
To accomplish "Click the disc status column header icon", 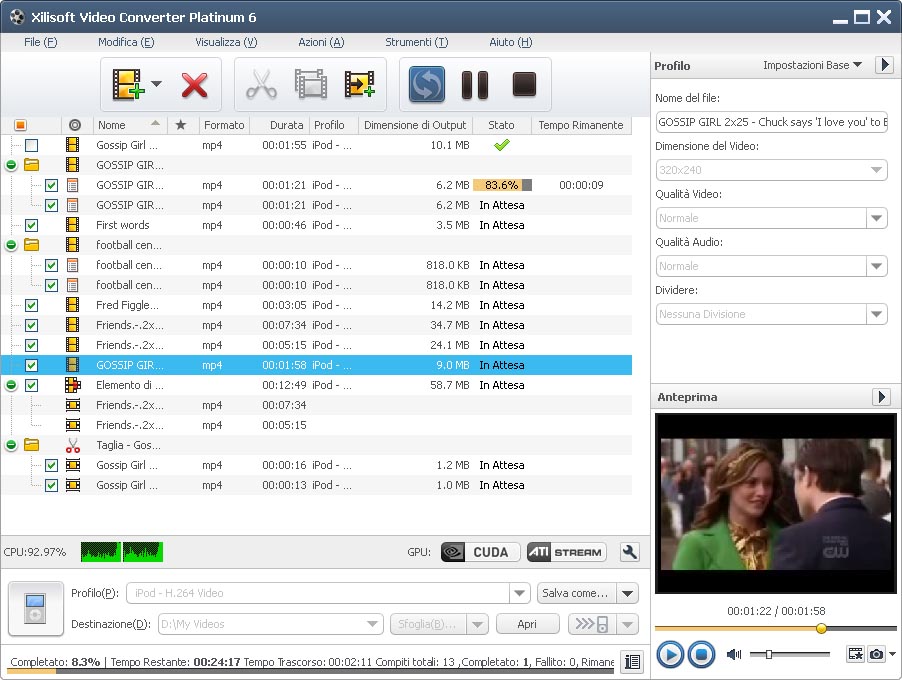I will pos(74,125).
